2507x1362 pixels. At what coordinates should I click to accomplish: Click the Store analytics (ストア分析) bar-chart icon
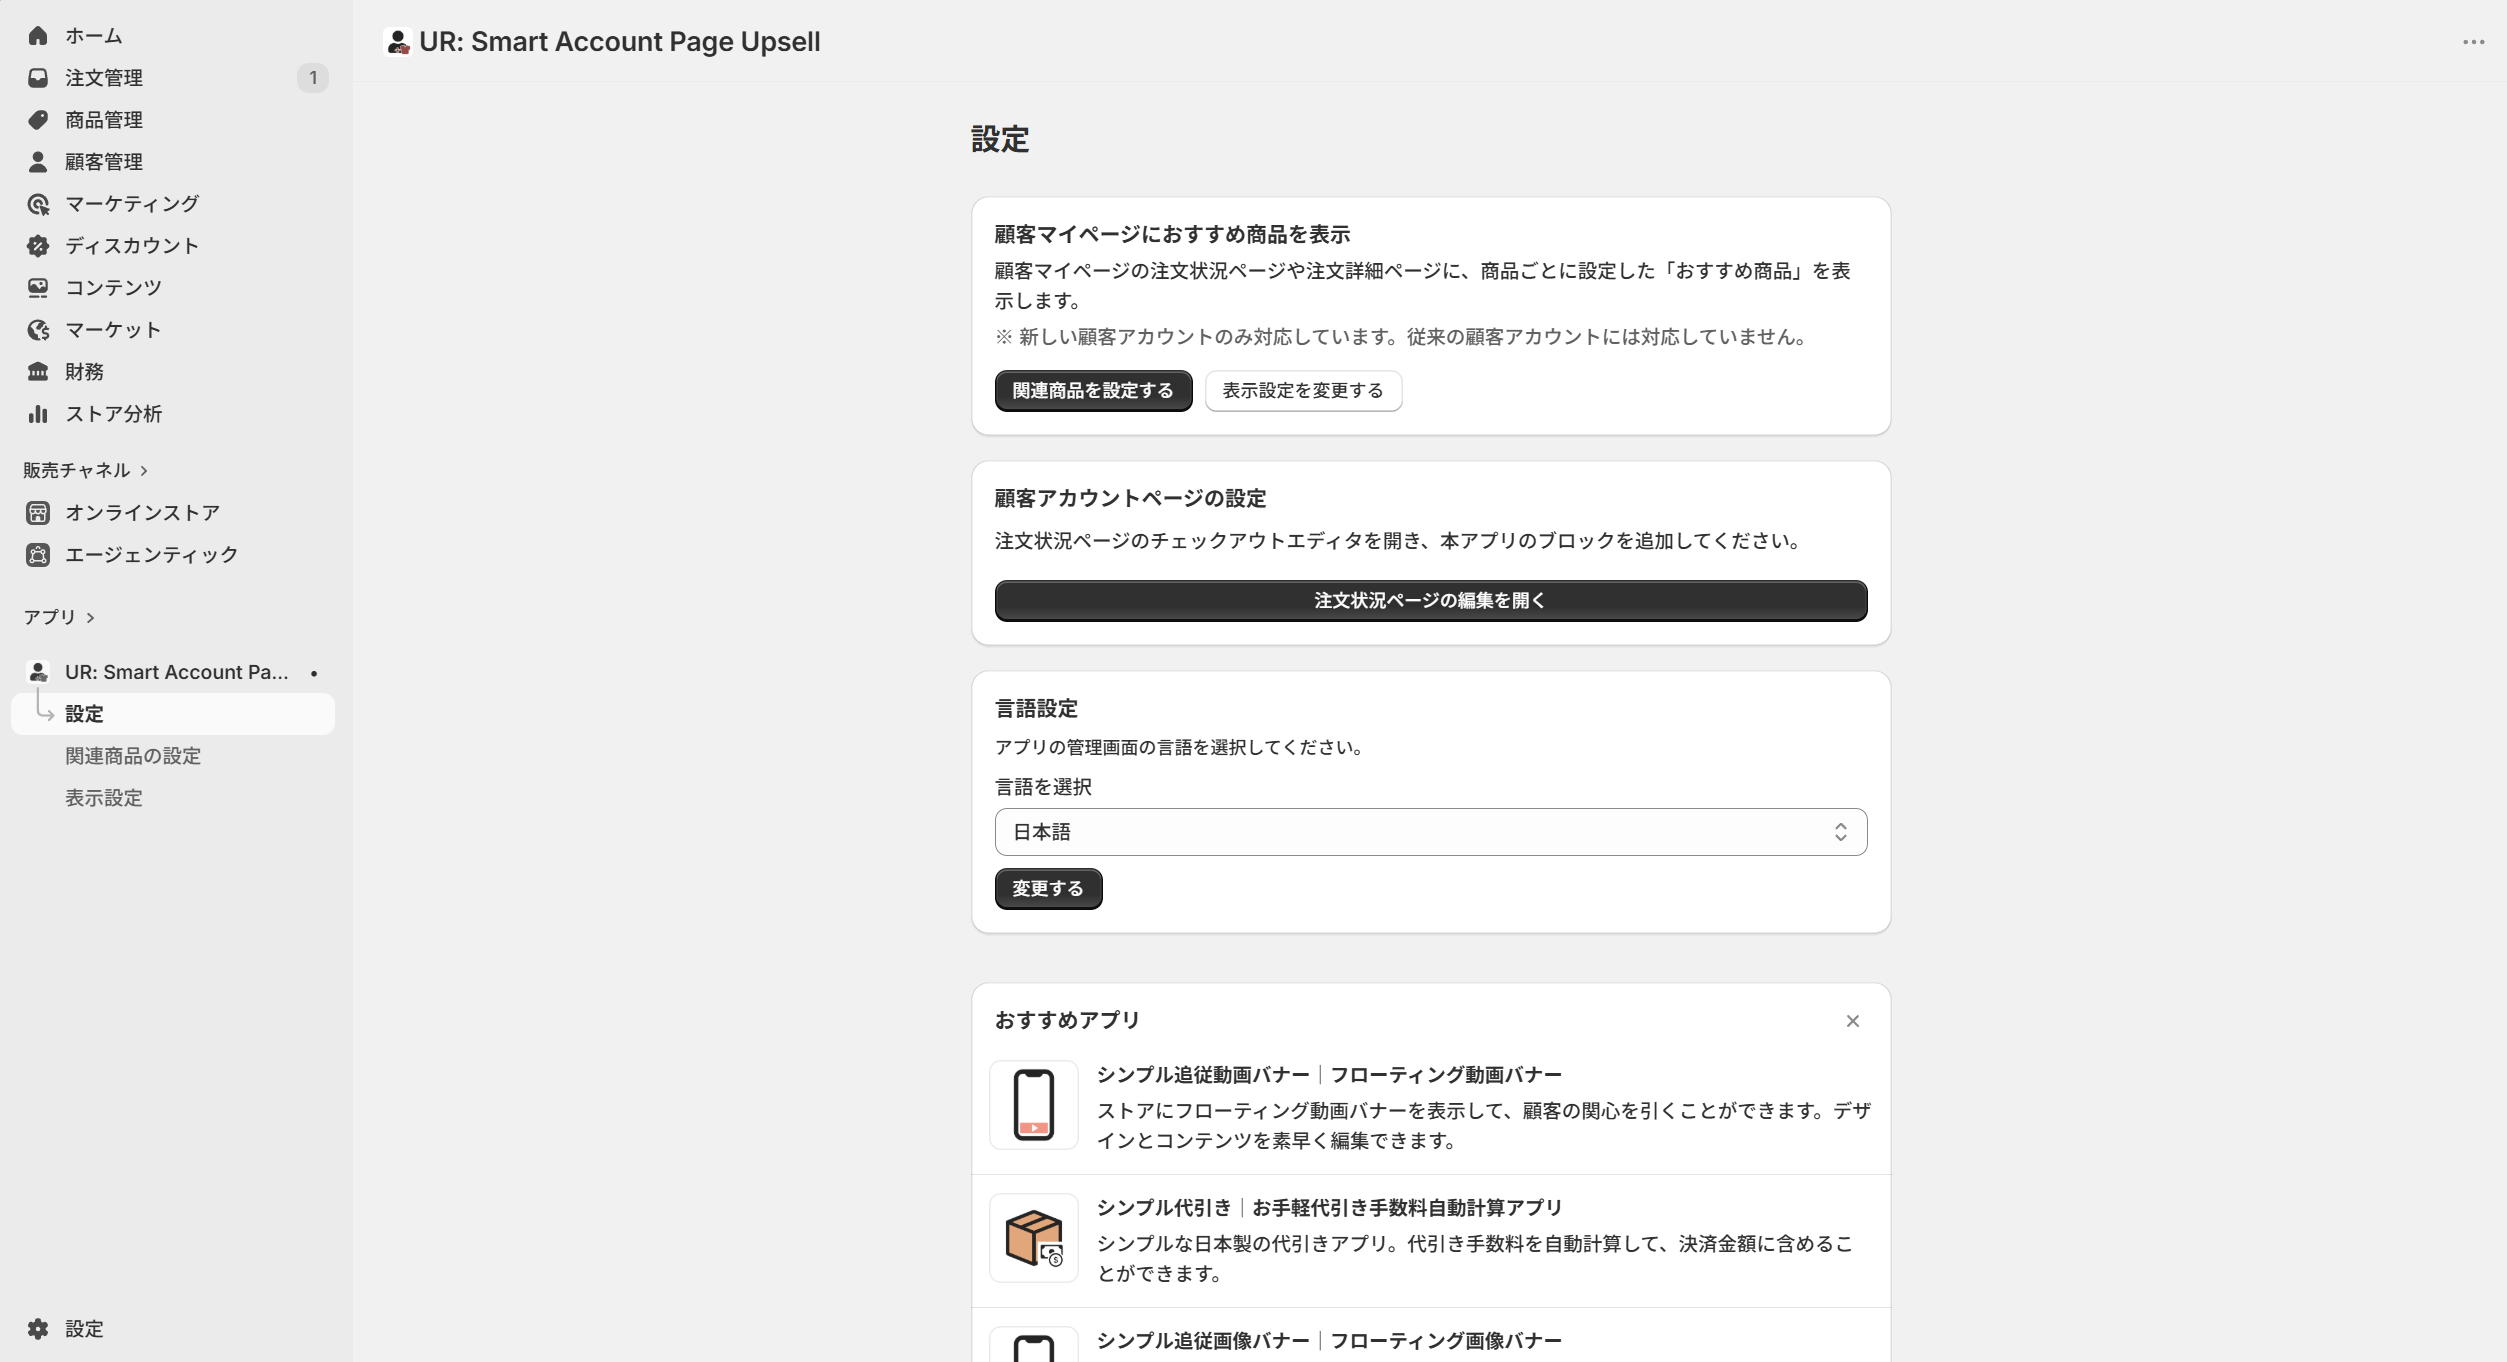[38, 414]
